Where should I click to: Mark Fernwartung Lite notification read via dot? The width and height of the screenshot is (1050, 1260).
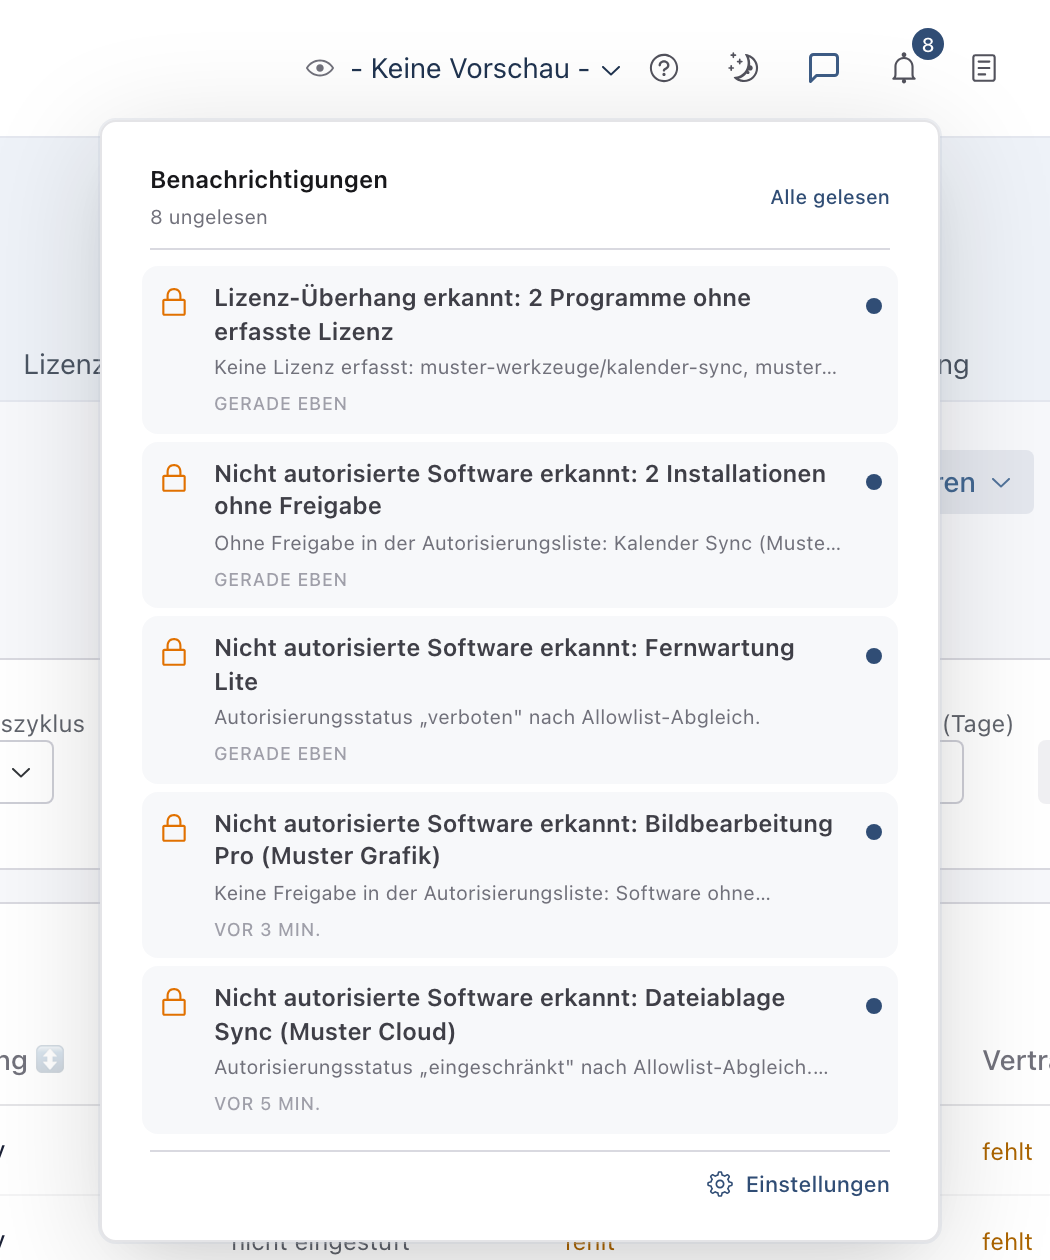874,656
